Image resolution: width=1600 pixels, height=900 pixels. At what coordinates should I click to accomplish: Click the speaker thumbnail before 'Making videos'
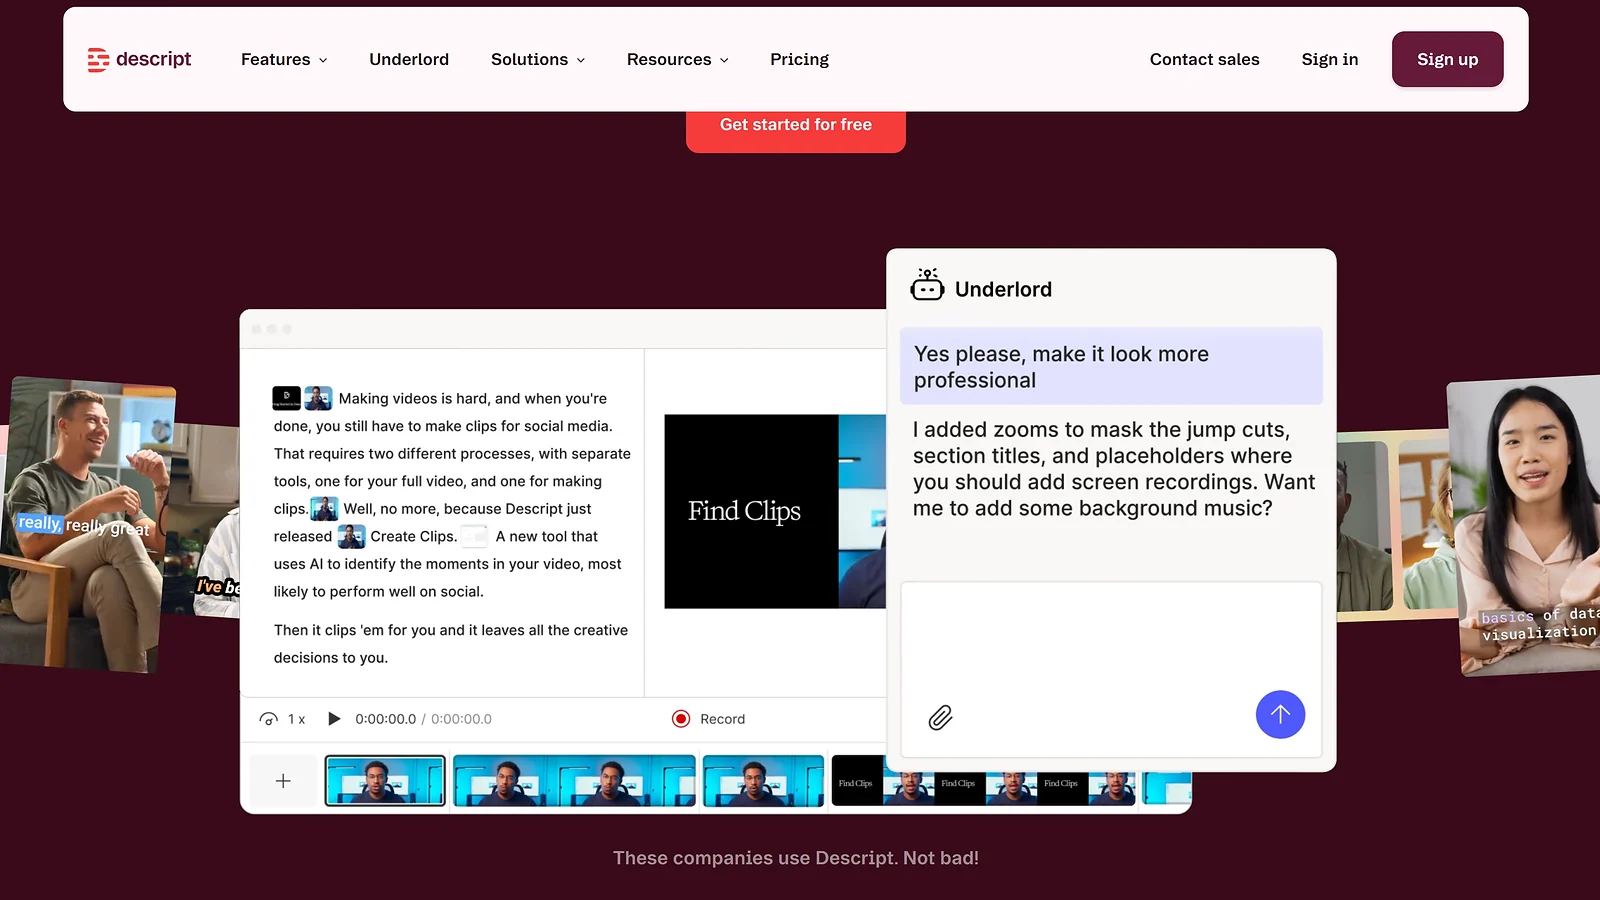coord(318,398)
